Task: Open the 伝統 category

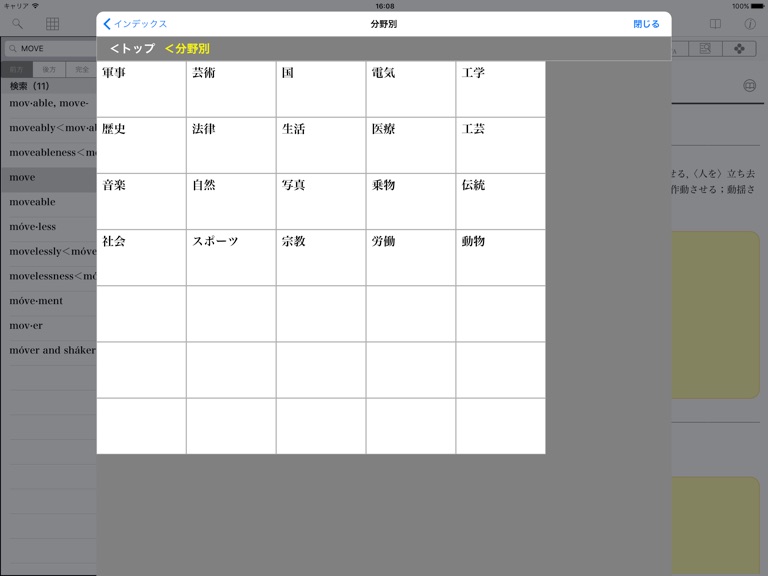Action: pos(501,201)
